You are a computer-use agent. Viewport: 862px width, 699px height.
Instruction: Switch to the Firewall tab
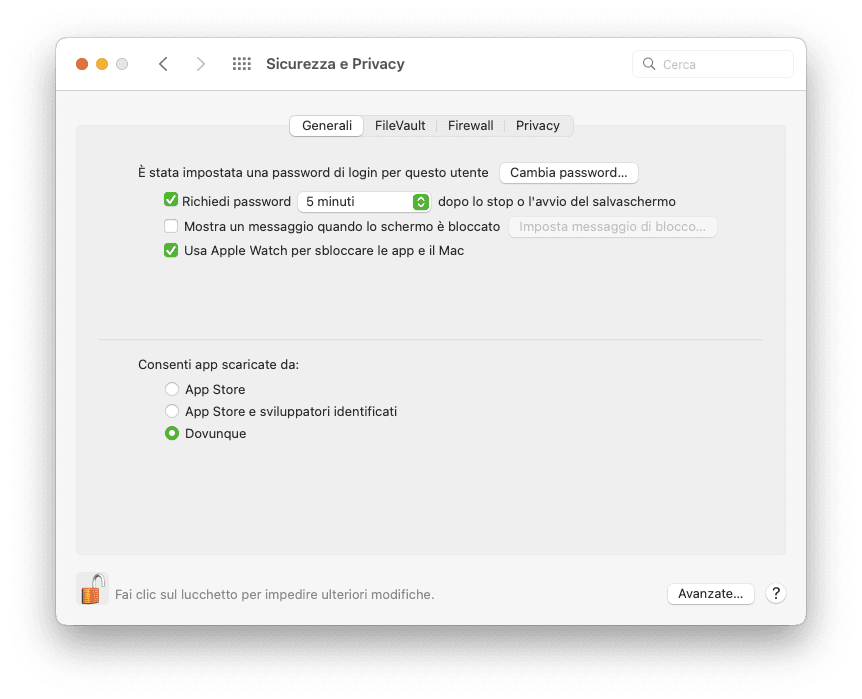click(x=471, y=125)
